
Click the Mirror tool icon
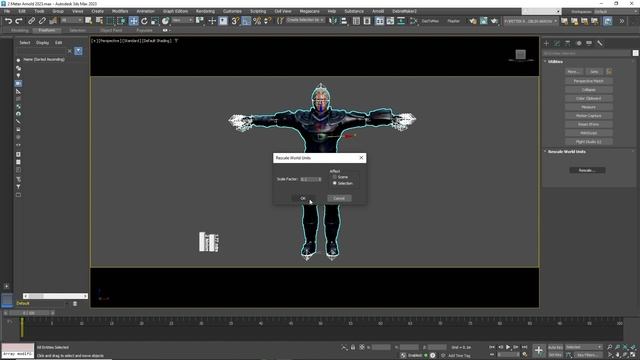point(333,21)
